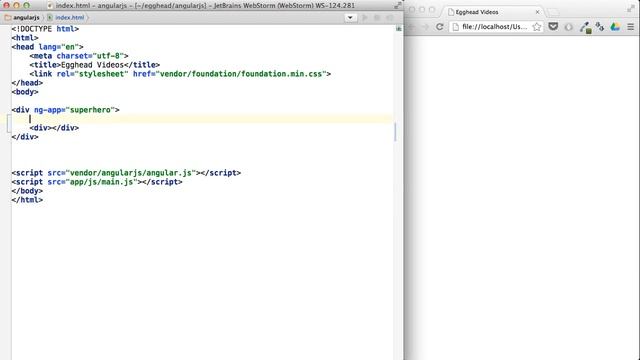Click the code inspection indicator in the editor

pos(398,28)
